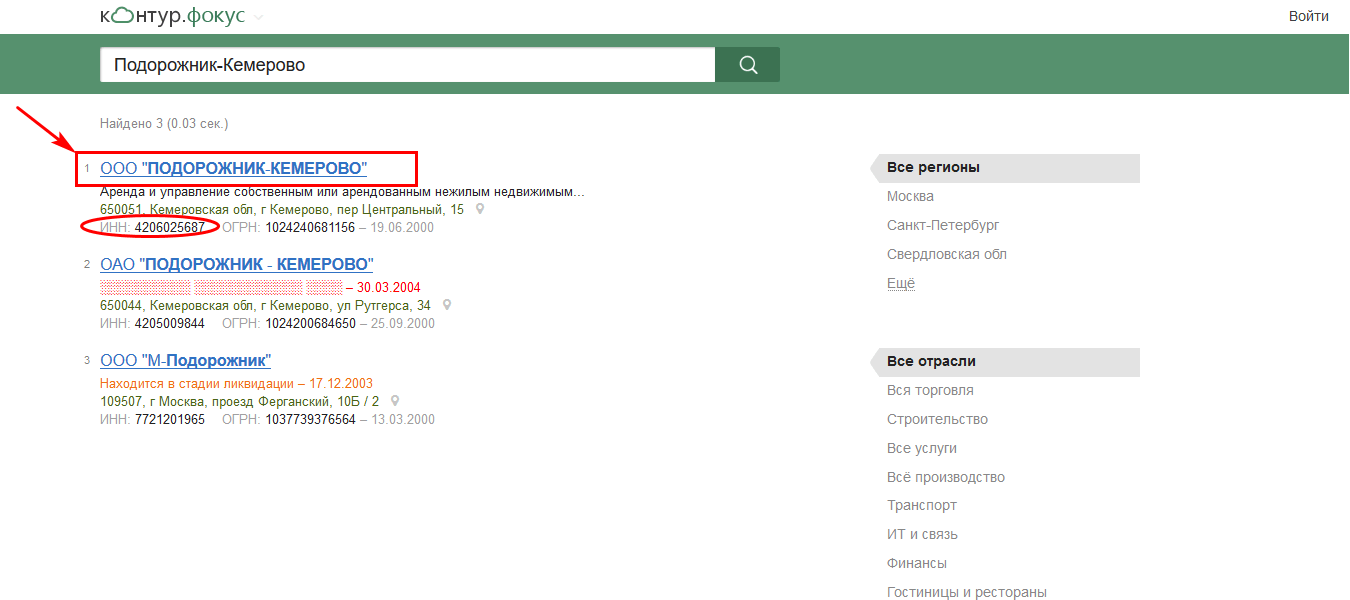The height and width of the screenshot is (600, 1350).
Task: Click the address 109507, г Москва
Action: (240, 401)
